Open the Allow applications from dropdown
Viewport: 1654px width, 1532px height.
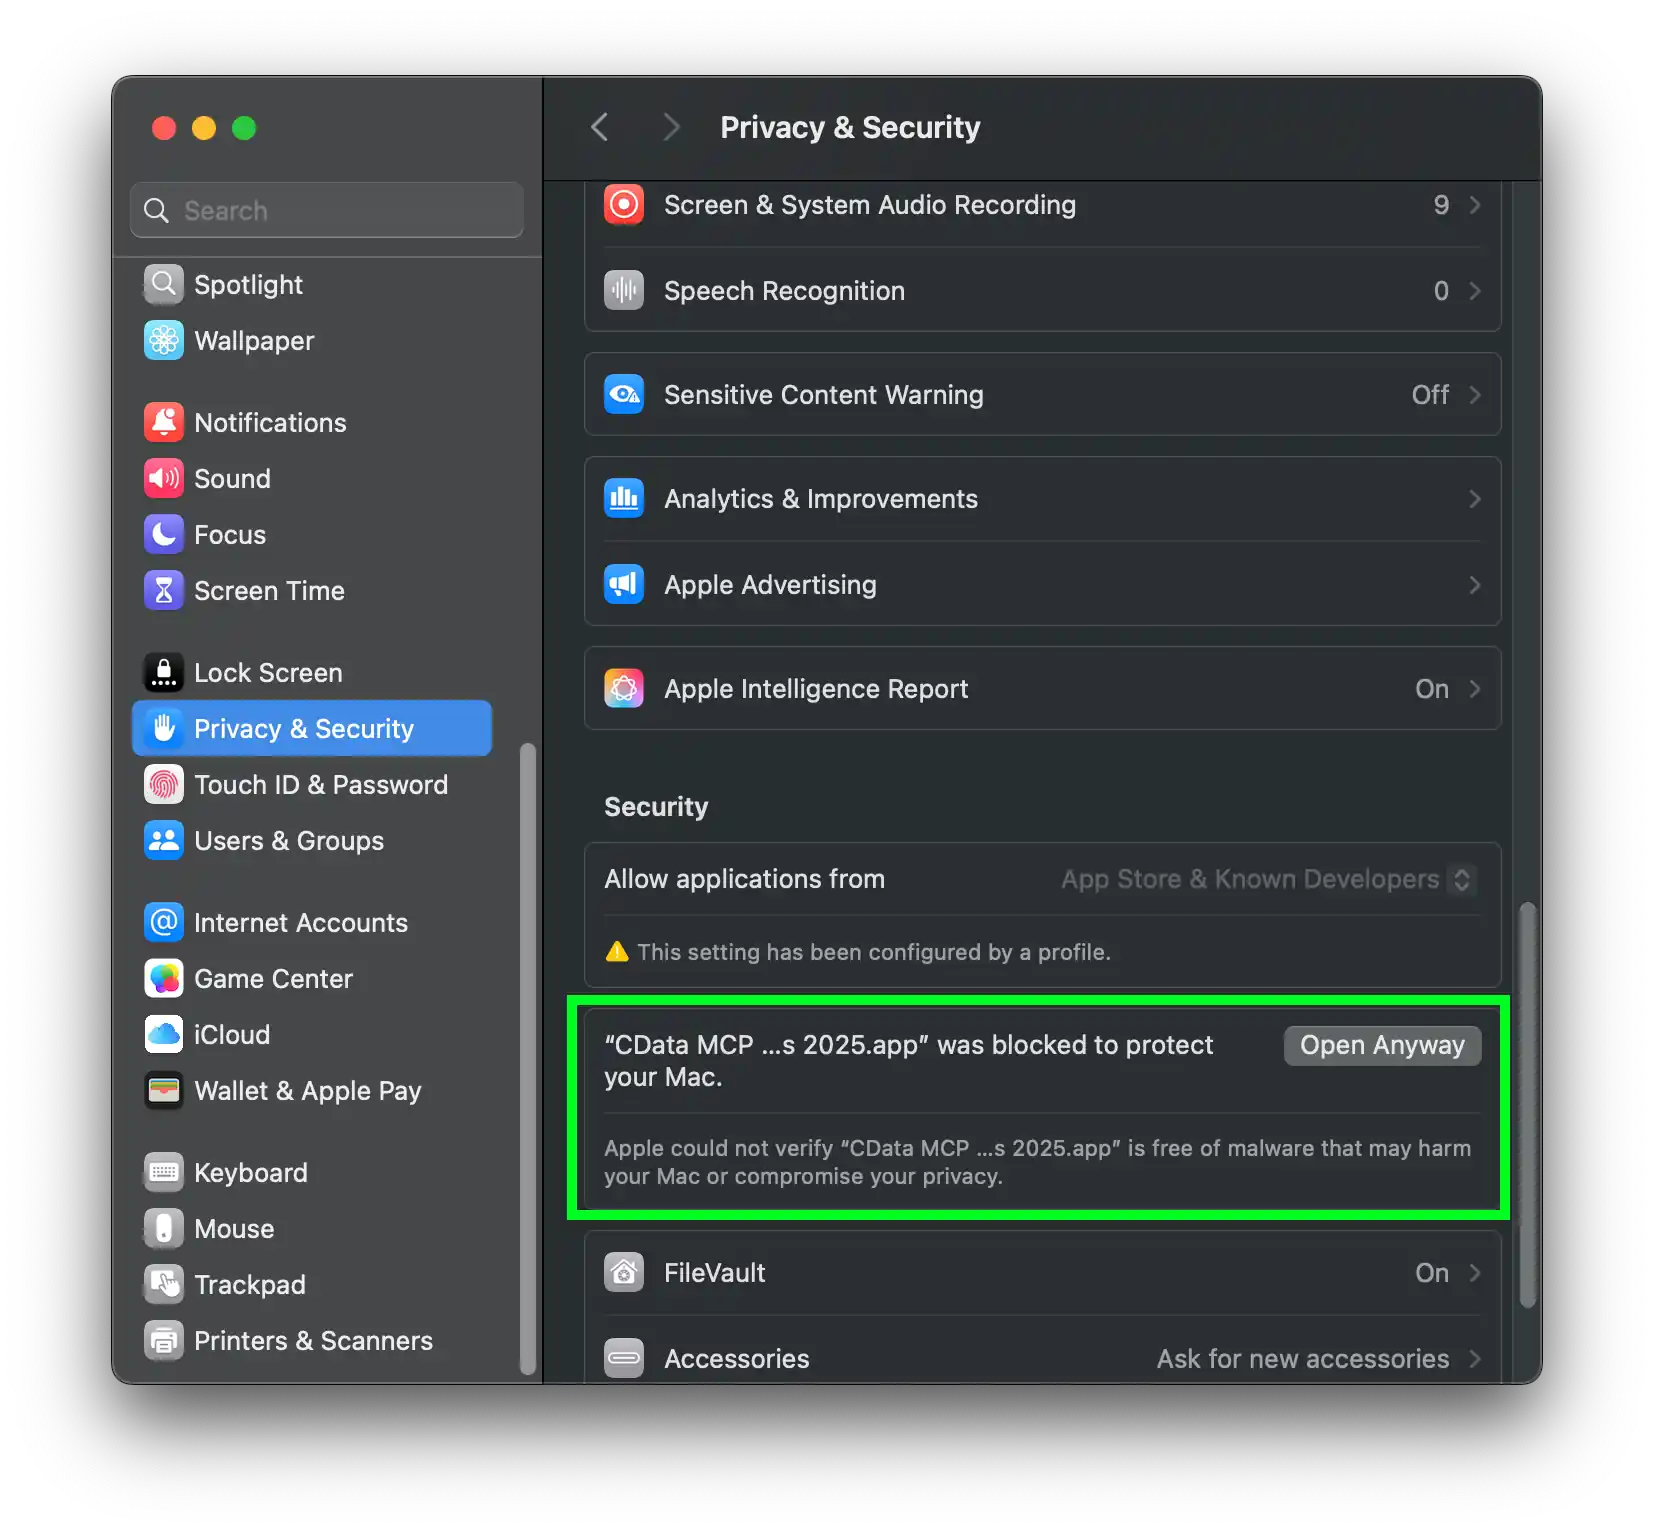[1461, 880]
